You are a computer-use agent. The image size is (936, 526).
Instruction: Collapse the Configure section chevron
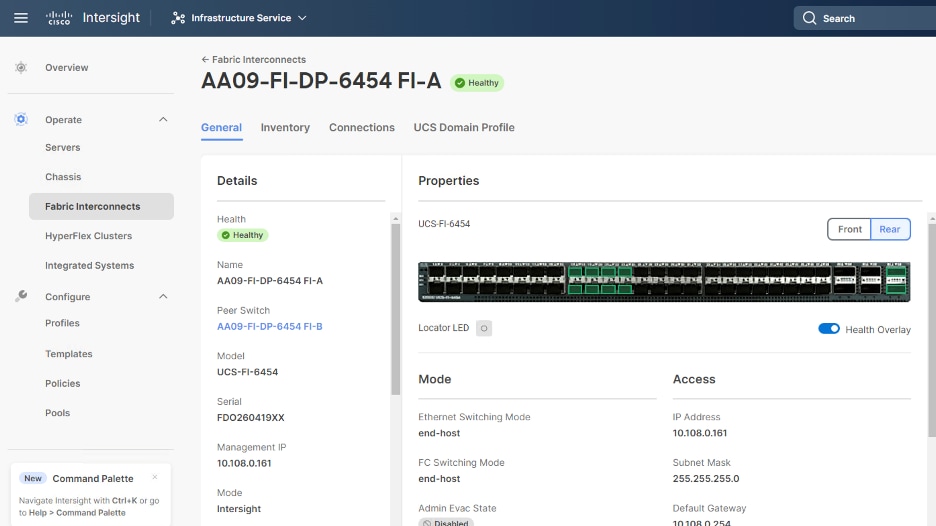(x=163, y=296)
